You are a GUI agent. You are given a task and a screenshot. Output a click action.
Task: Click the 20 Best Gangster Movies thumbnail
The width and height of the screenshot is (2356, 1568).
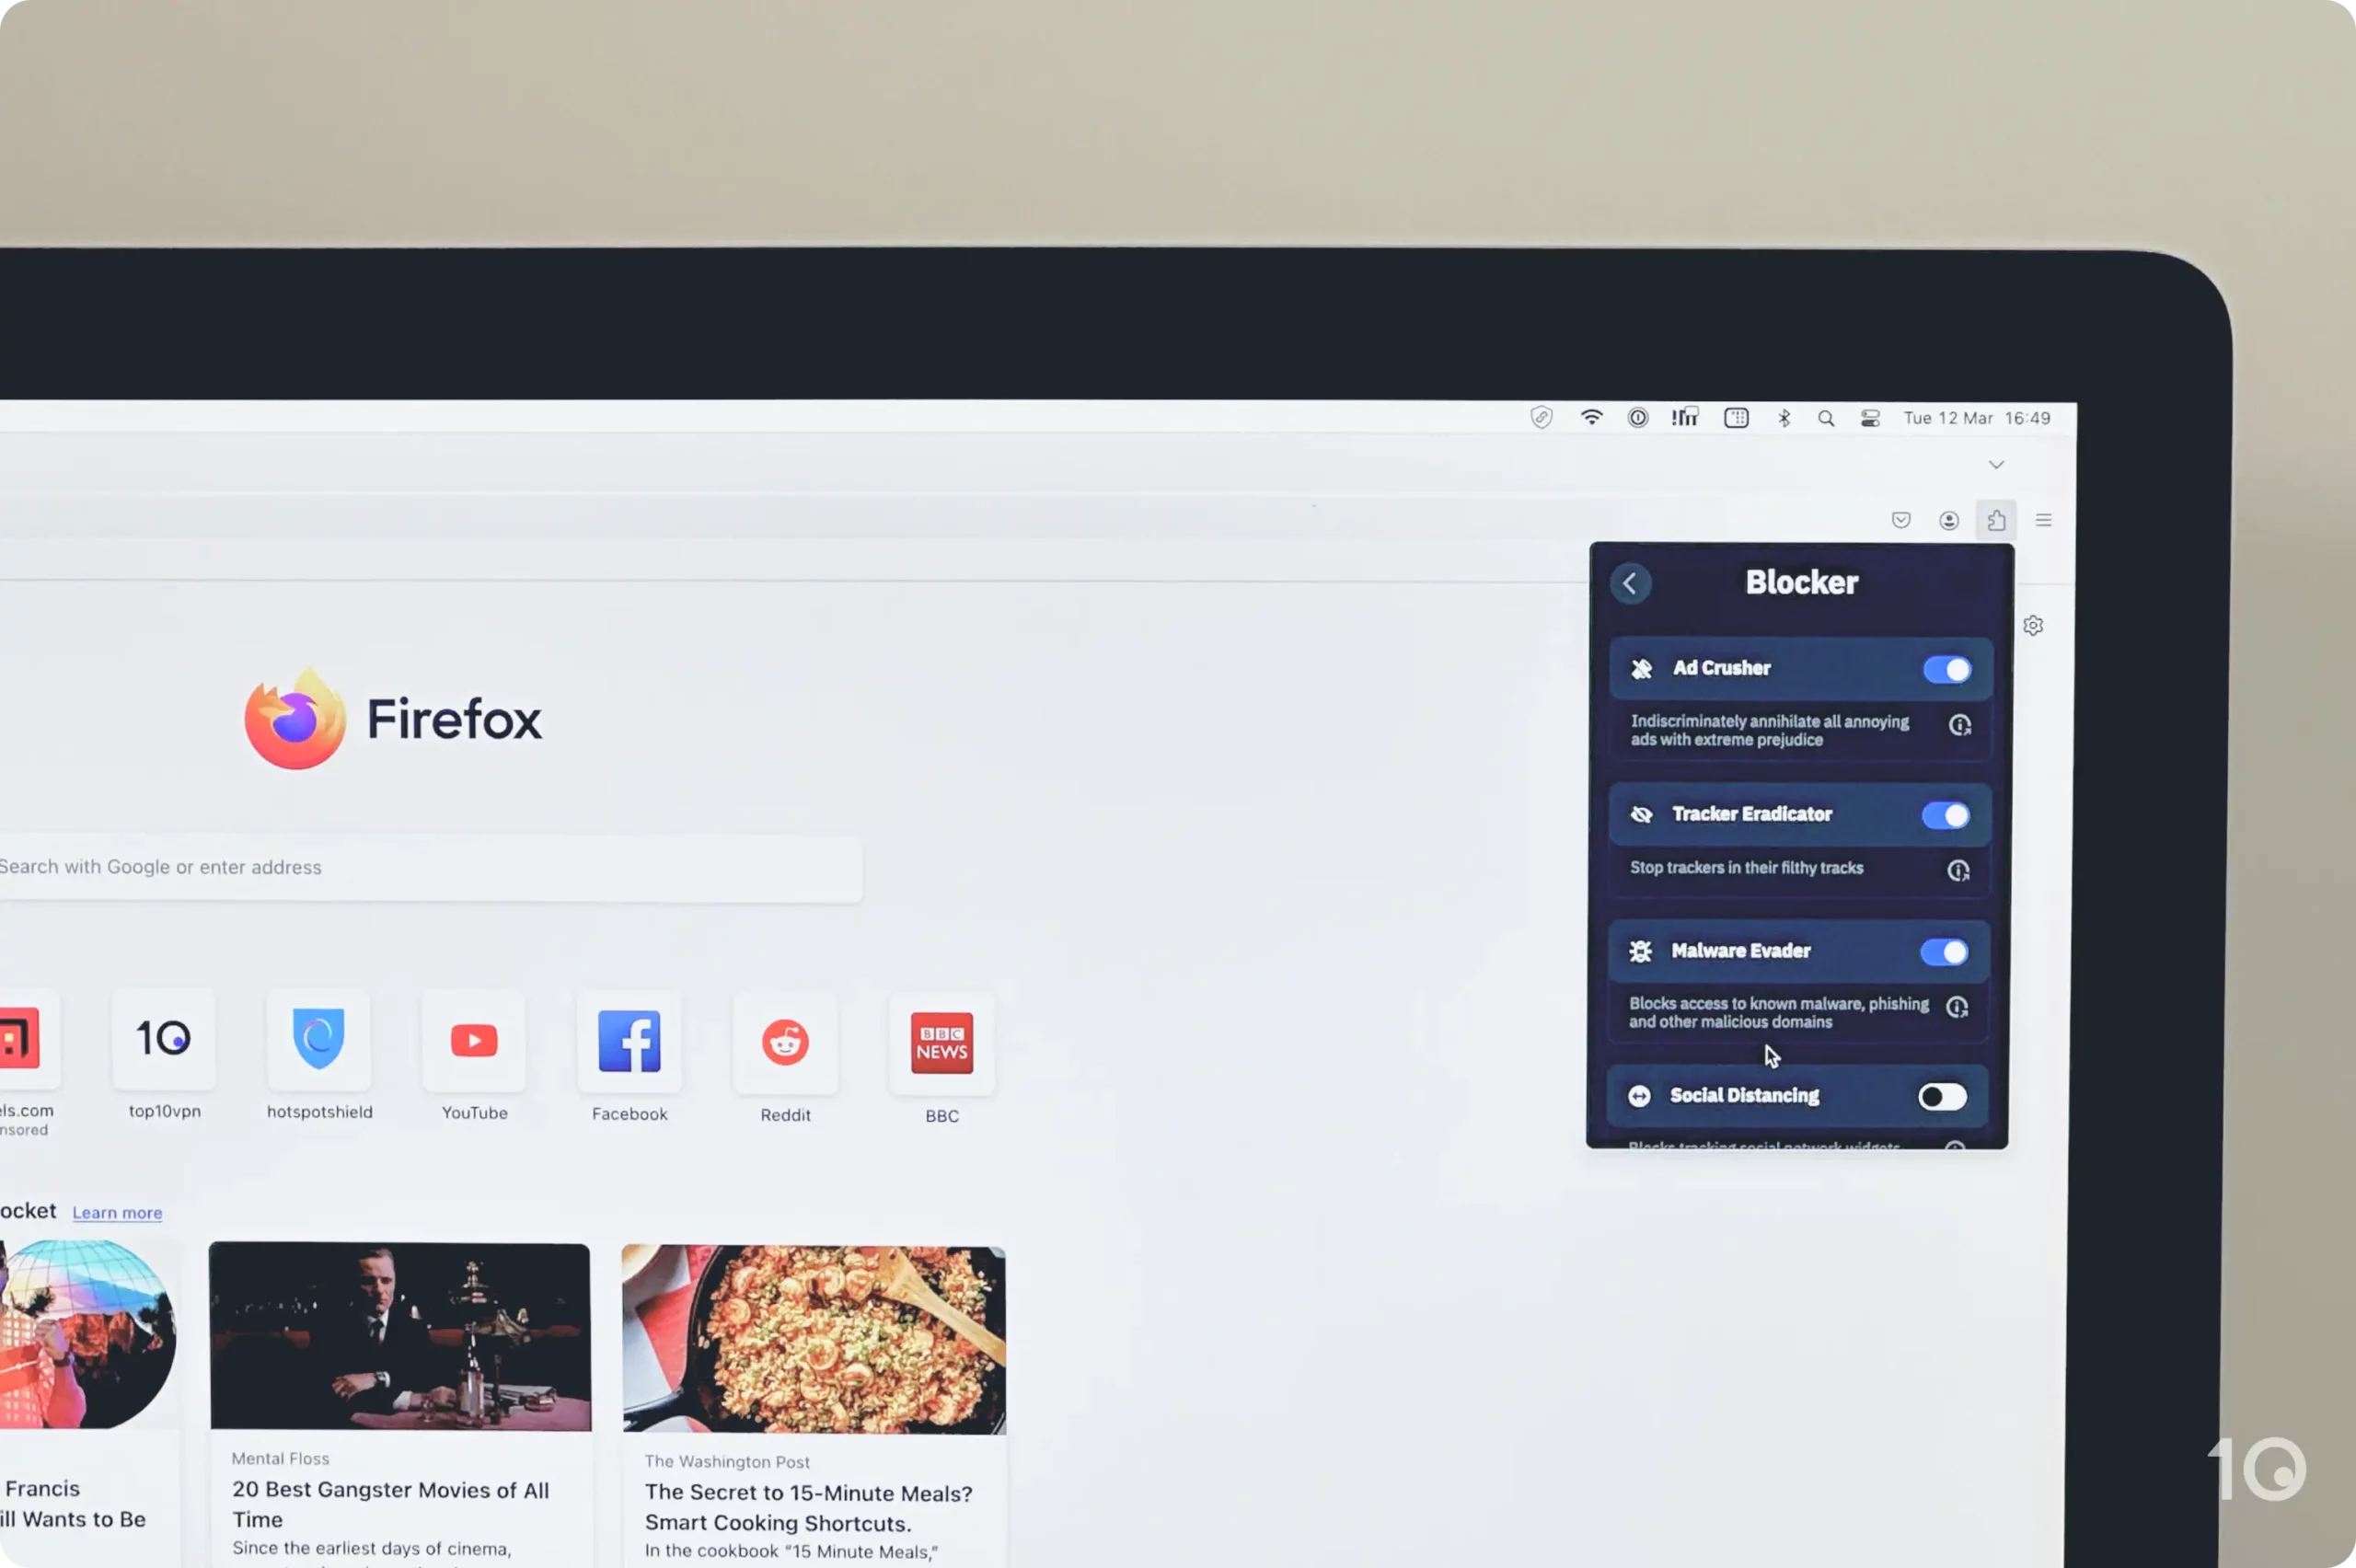tap(399, 1335)
